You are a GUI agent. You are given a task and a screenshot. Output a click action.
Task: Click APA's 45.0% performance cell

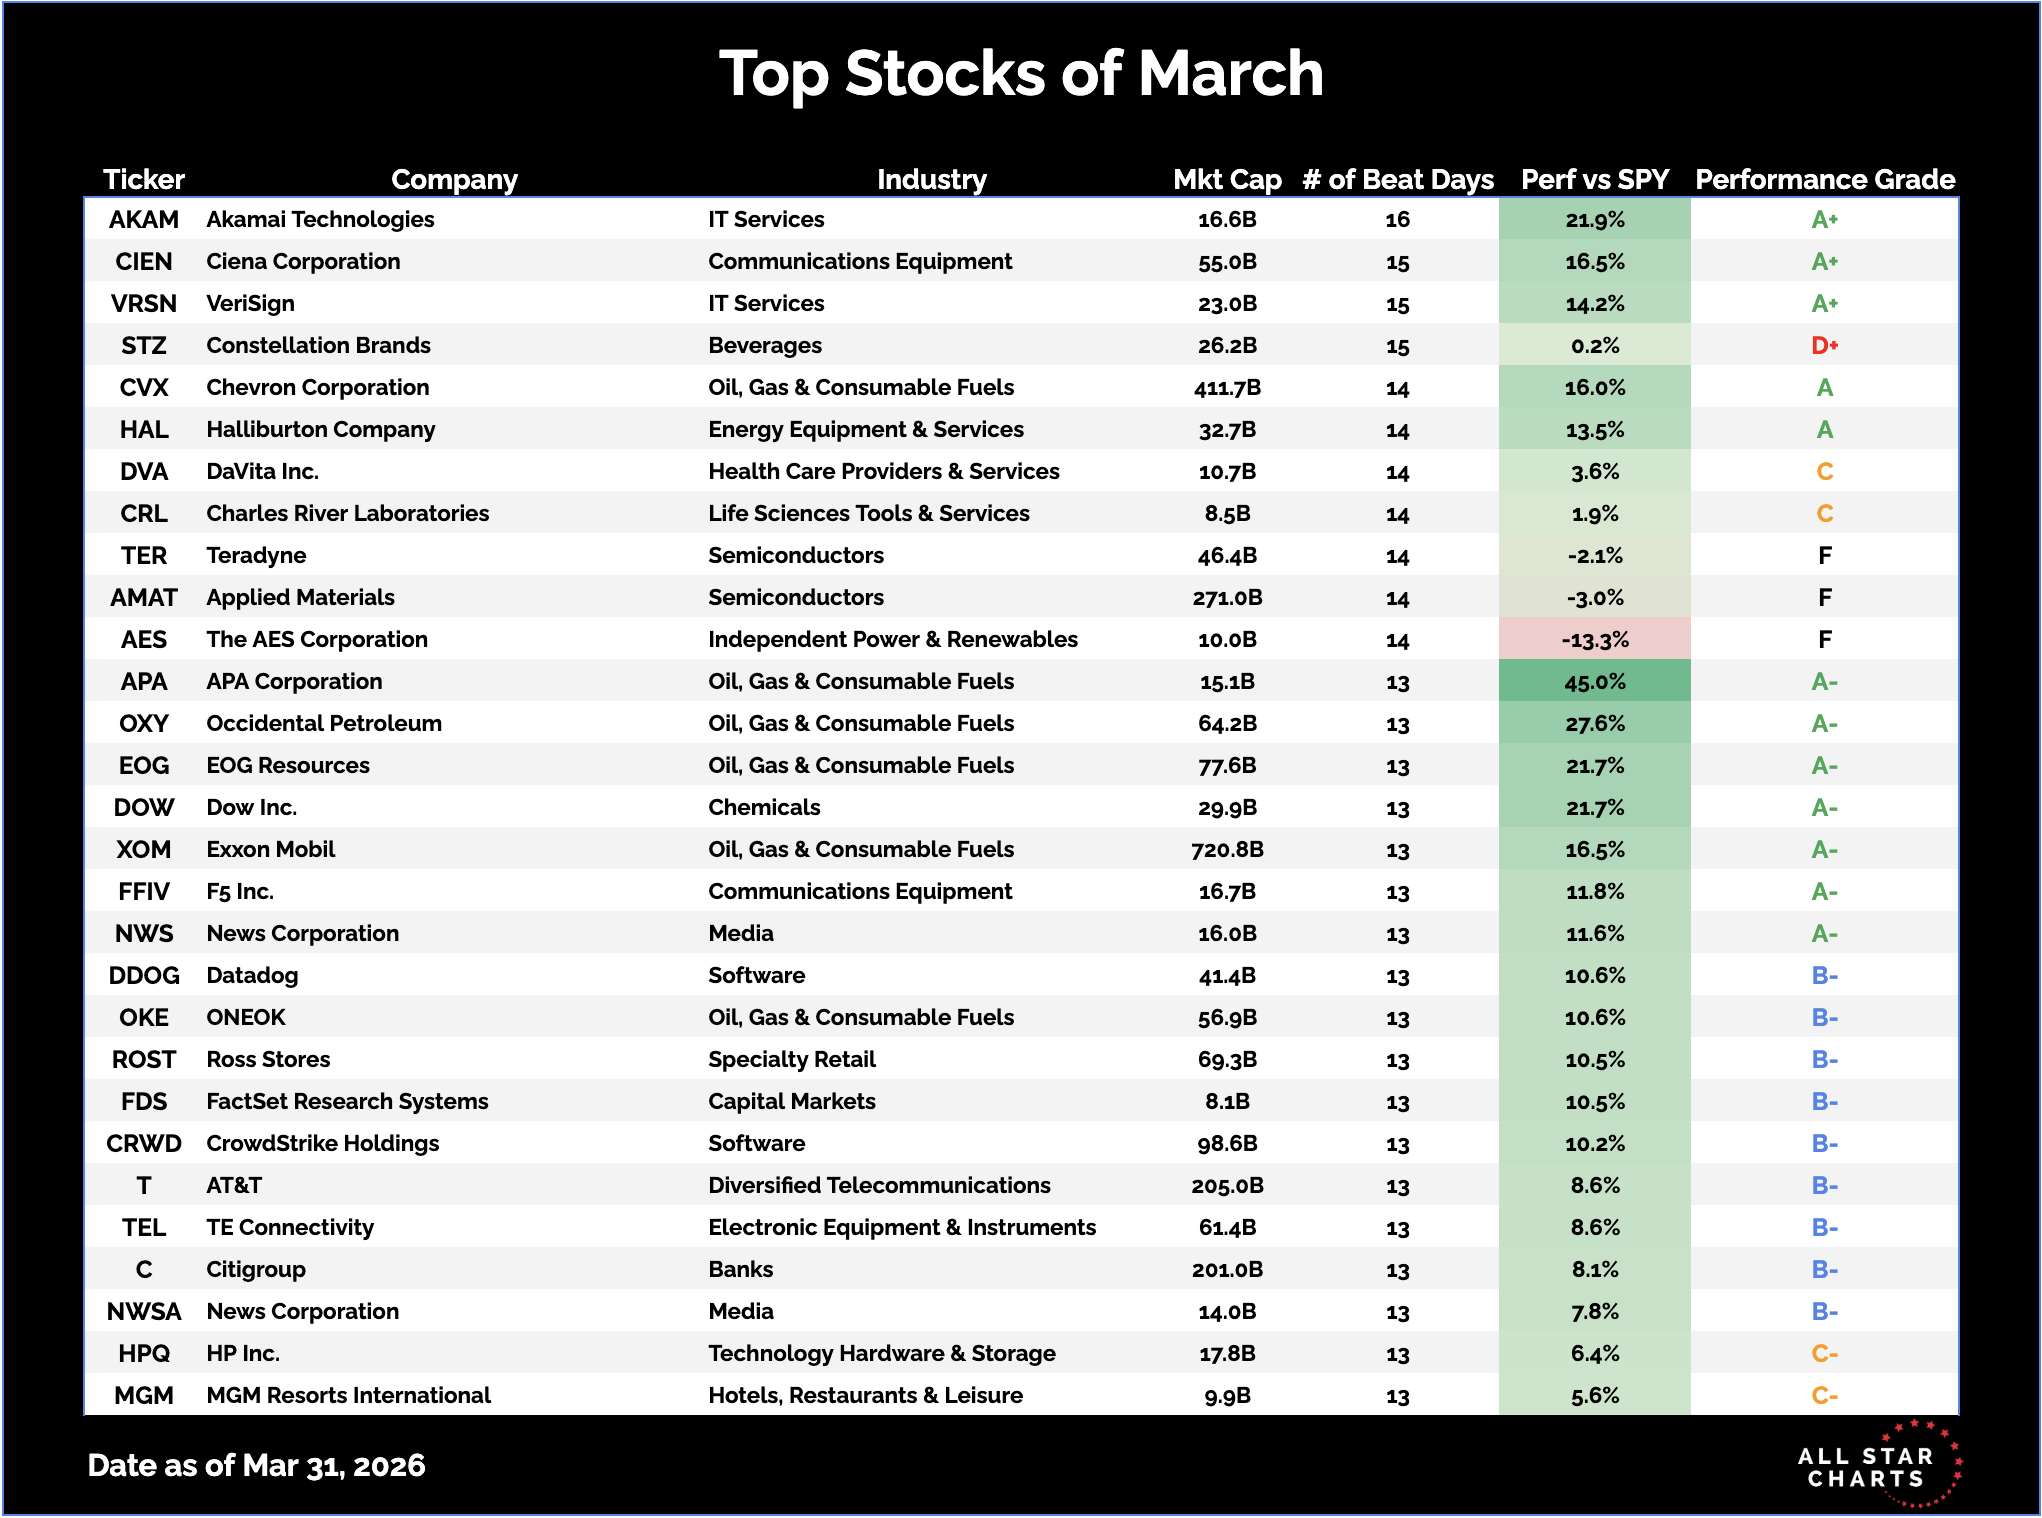pos(1594,681)
